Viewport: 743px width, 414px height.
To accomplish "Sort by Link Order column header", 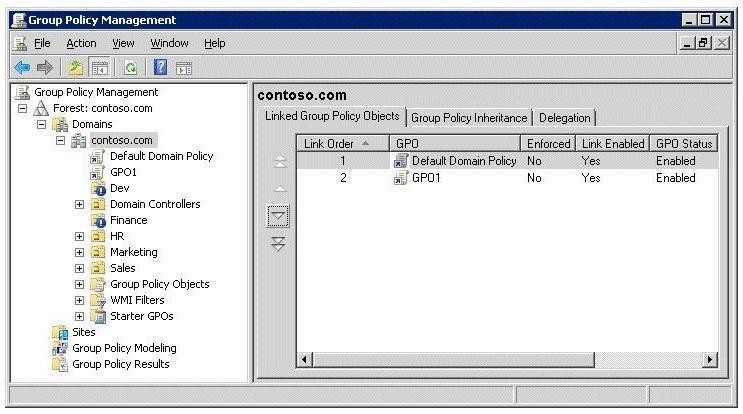I will [343, 144].
